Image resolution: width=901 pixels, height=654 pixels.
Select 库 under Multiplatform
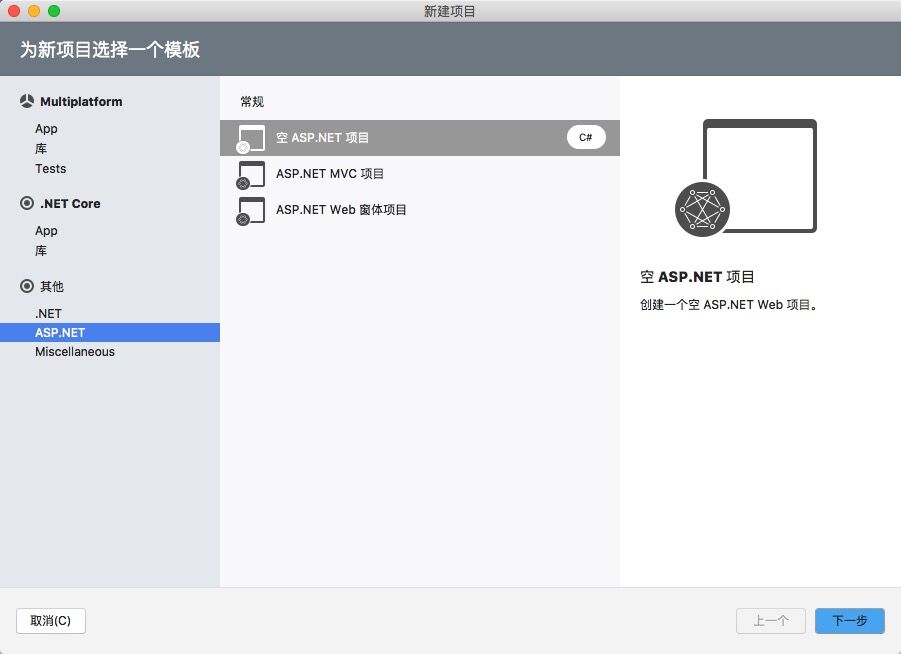click(41, 149)
